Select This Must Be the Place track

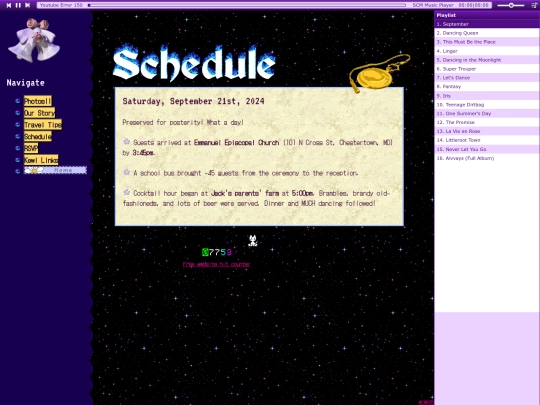(487, 42)
